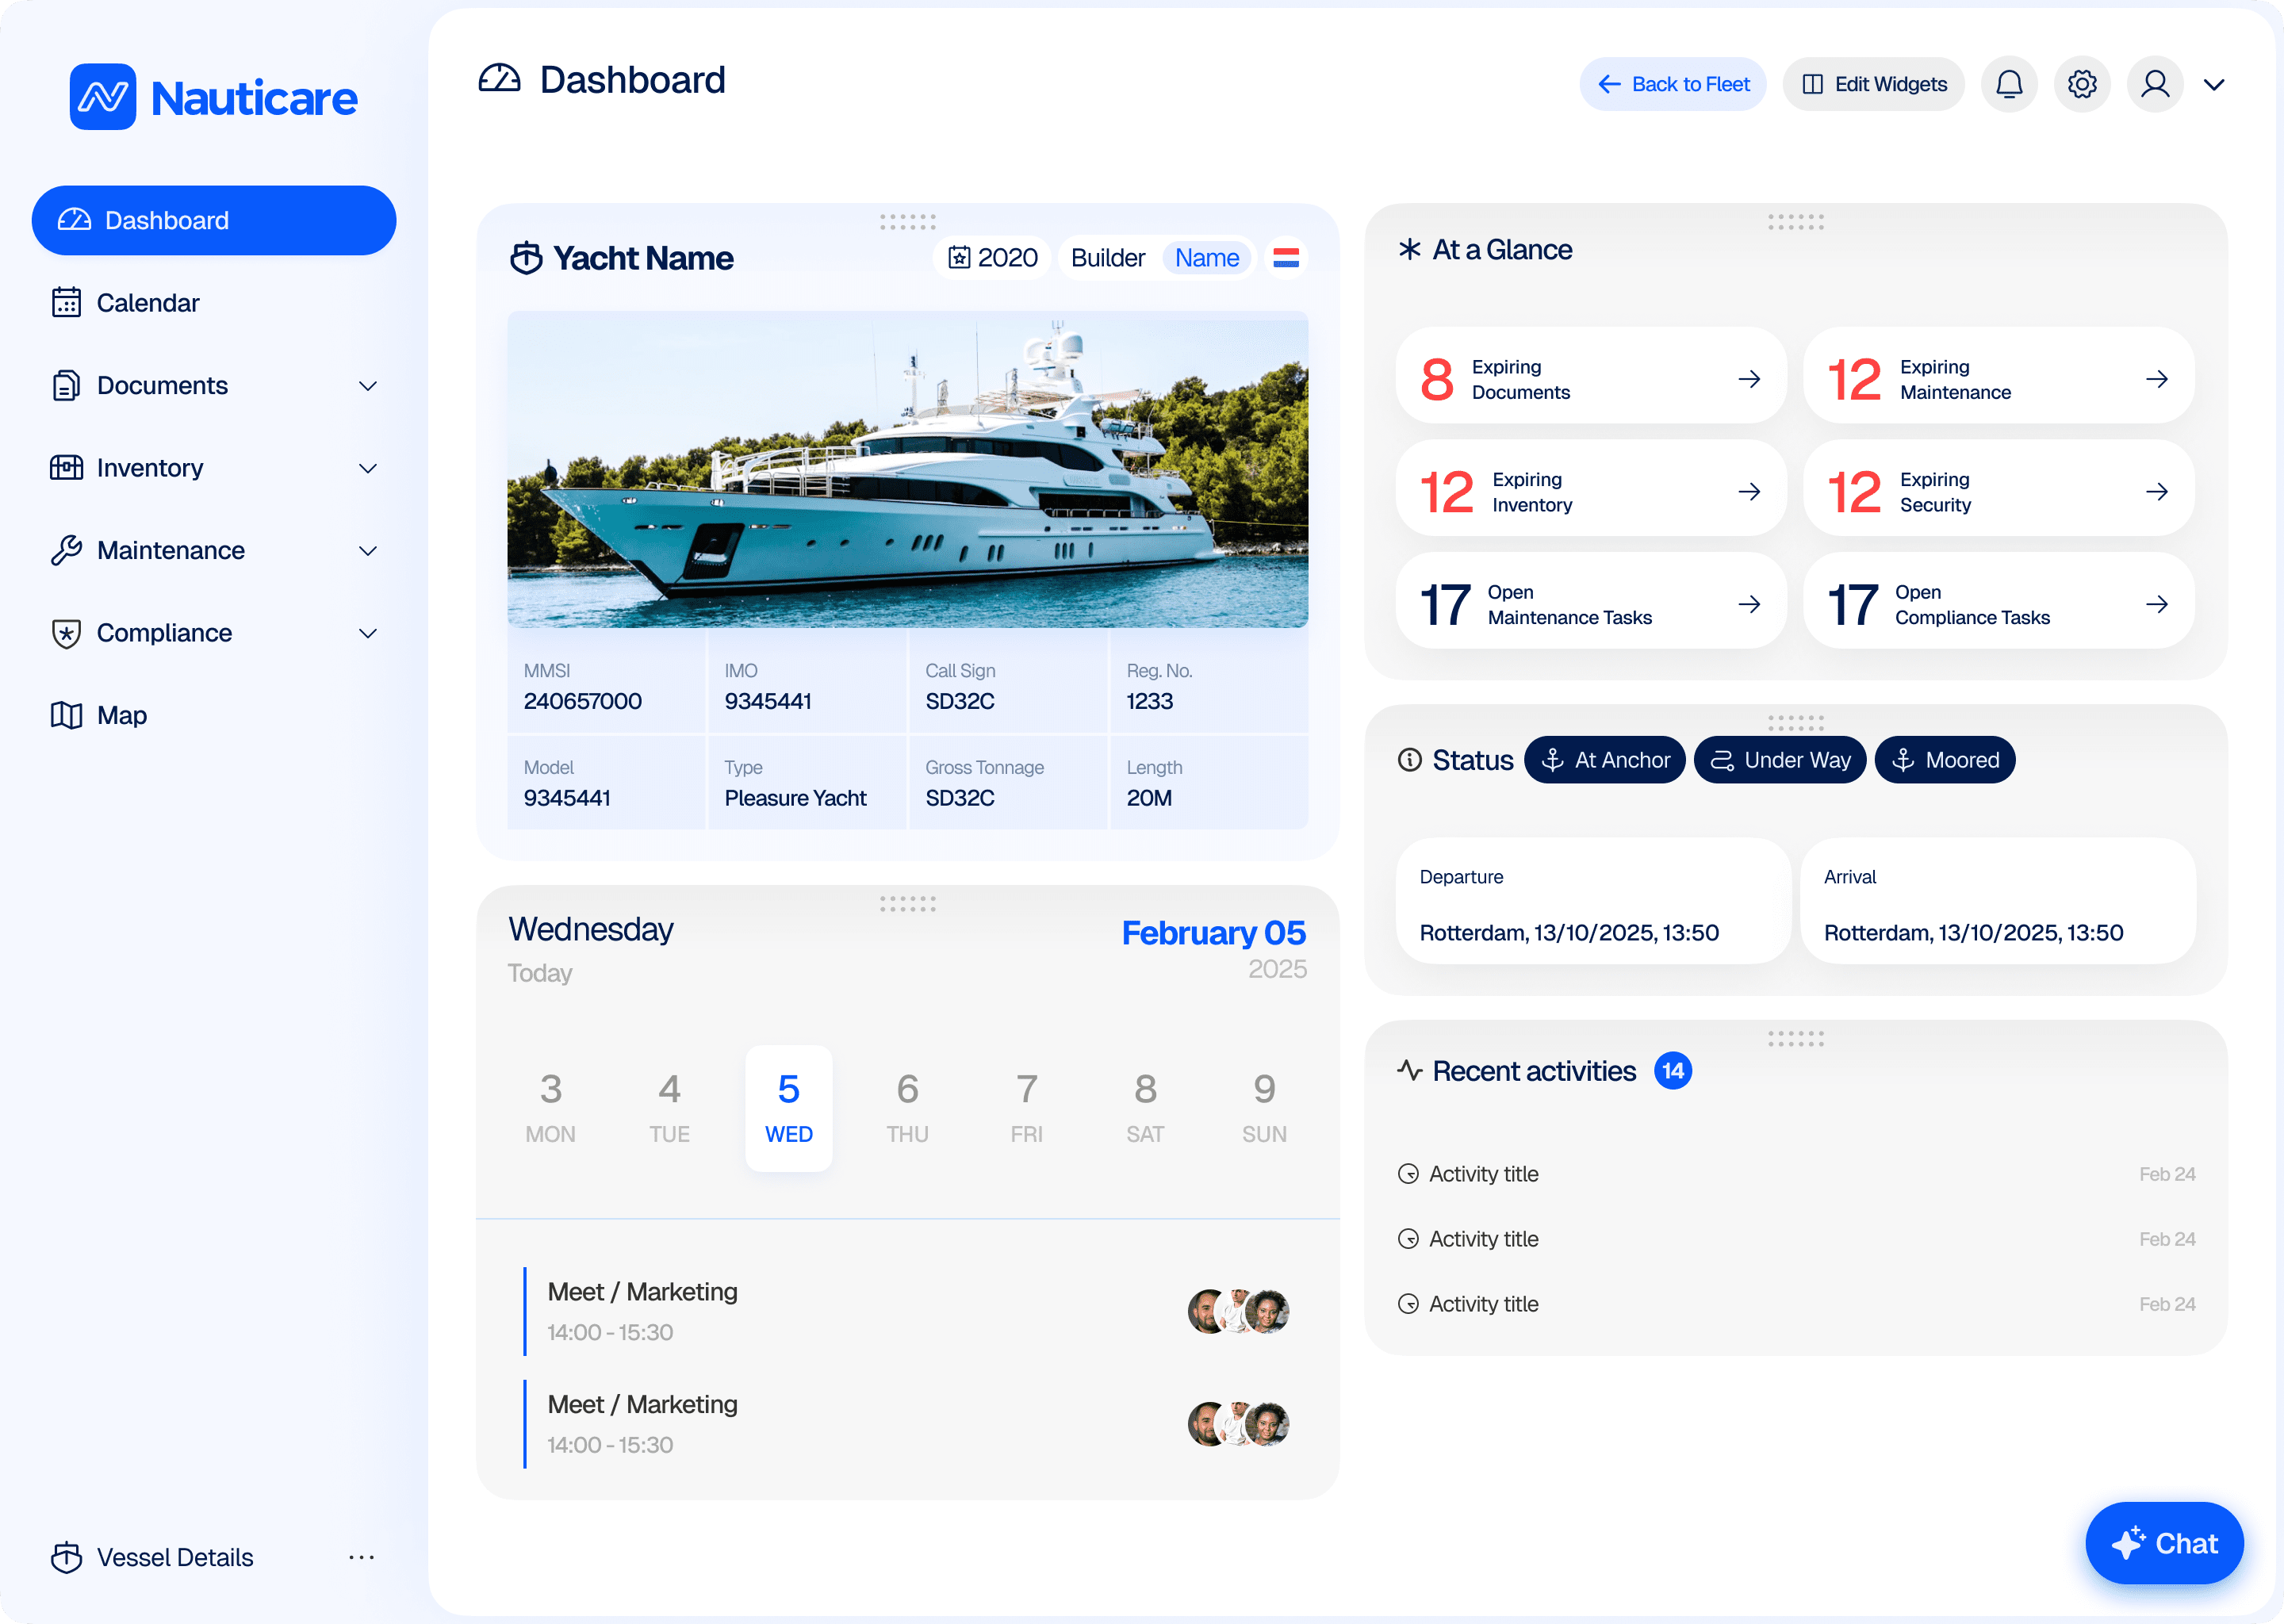This screenshot has width=2284, height=1624.
Task: Expand the Maintenance sidebar chevron
Action: tap(368, 551)
